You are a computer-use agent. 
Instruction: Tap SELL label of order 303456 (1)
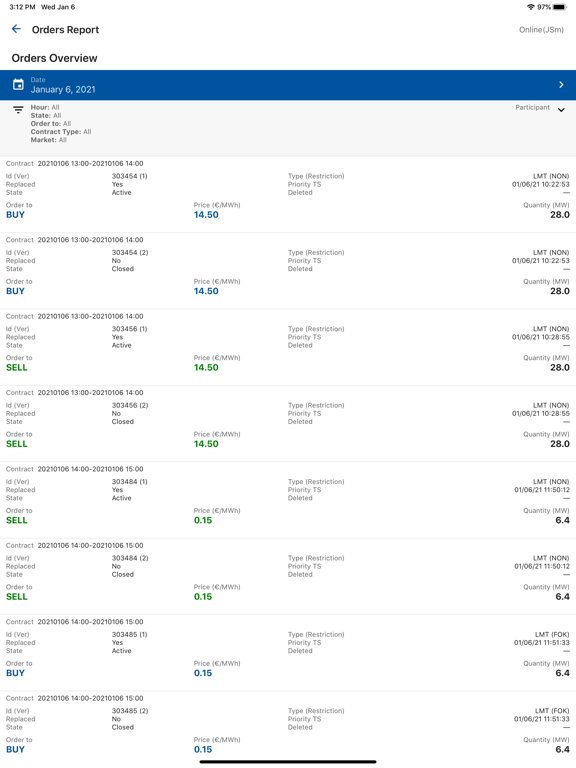[17, 367]
